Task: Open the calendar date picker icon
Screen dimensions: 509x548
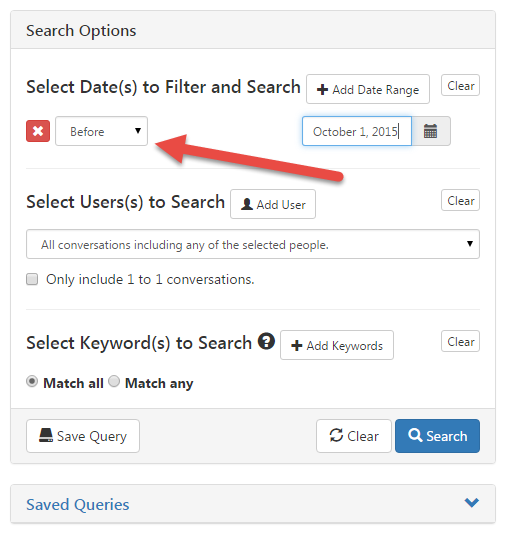Action: tap(431, 131)
